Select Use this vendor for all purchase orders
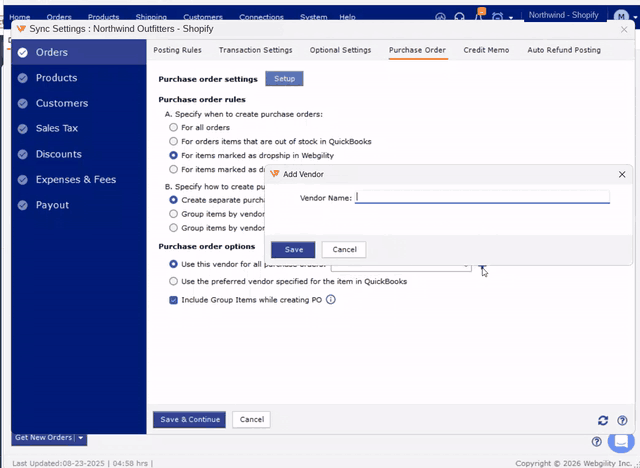Image resolution: width=640 pixels, height=468 pixels. tap(173, 264)
